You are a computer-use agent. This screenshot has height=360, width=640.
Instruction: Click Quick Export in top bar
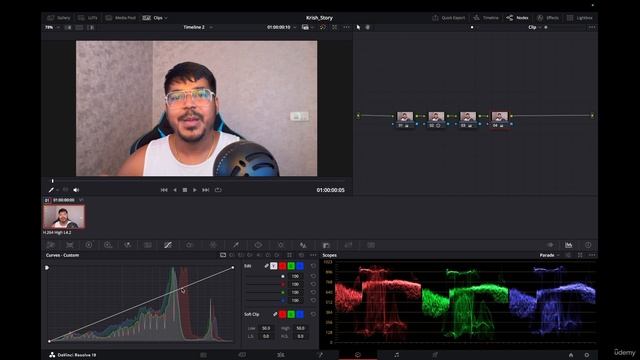coord(449,18)
